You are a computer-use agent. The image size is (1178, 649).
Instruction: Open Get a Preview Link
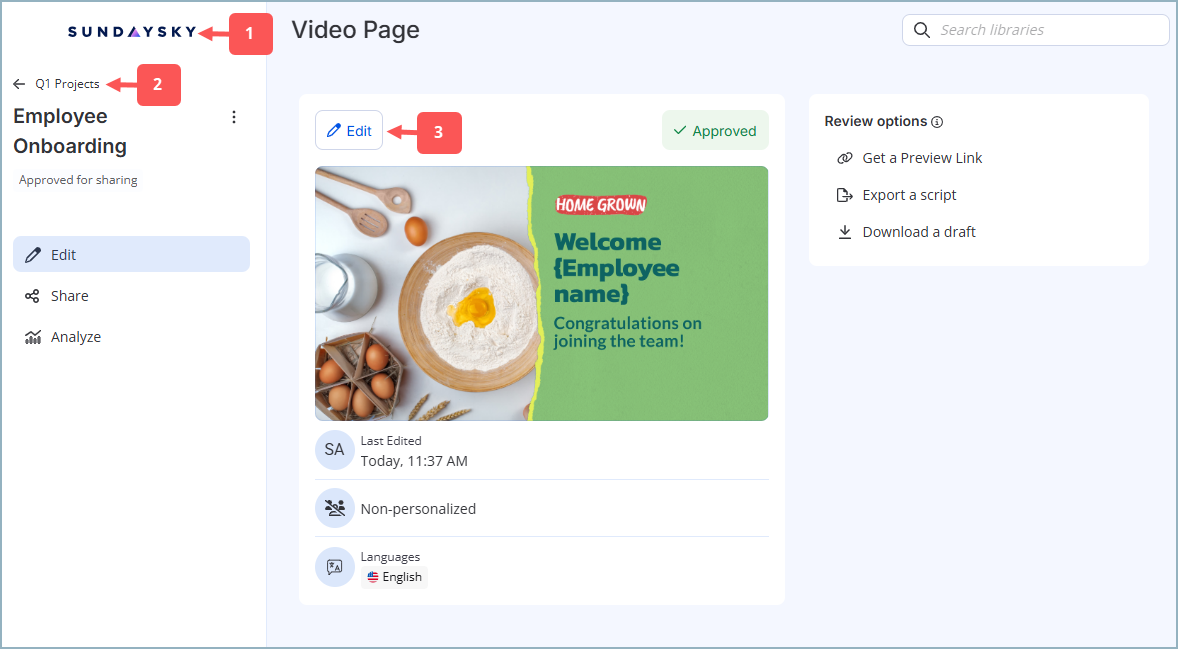coord(921,157)
